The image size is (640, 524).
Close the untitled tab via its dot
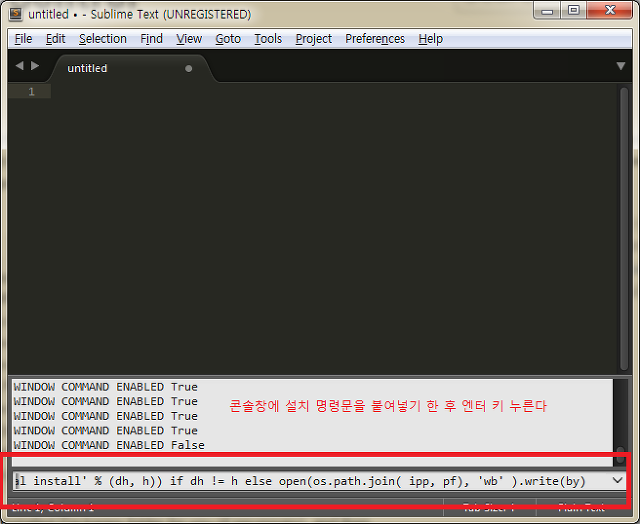(188, 69)
